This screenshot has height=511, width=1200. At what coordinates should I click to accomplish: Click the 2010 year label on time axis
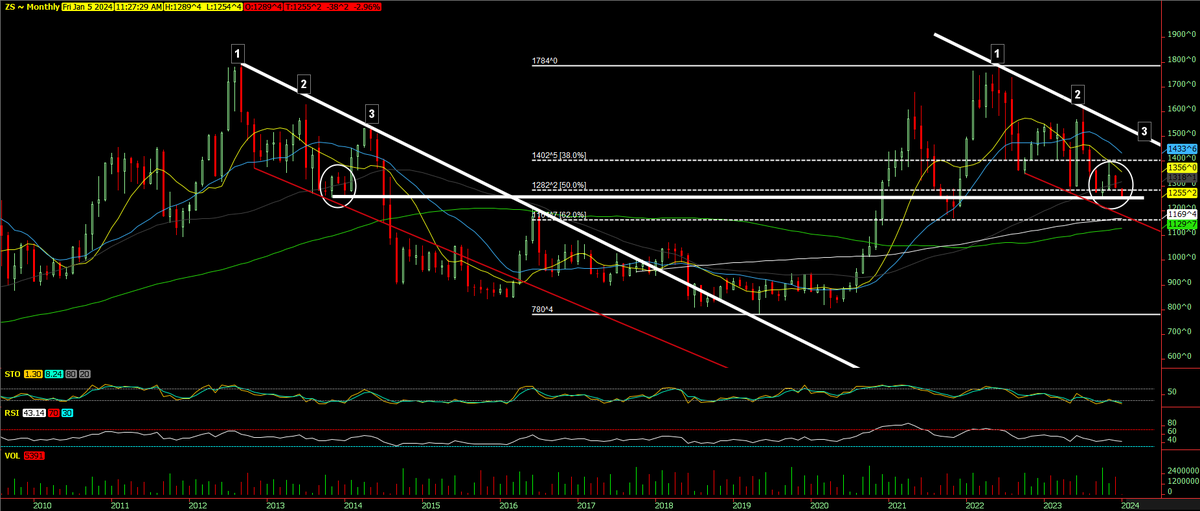pos(42,506)
